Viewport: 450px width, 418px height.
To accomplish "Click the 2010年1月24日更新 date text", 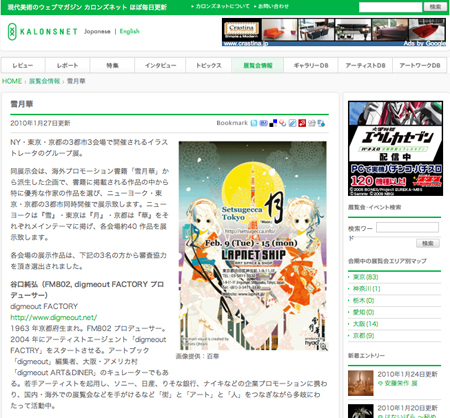I will tap(407, 374).
